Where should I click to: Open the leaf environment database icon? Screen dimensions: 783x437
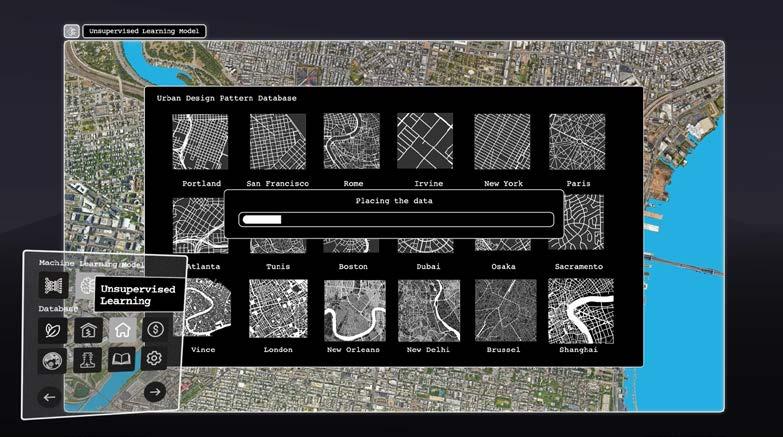point(52,331)
